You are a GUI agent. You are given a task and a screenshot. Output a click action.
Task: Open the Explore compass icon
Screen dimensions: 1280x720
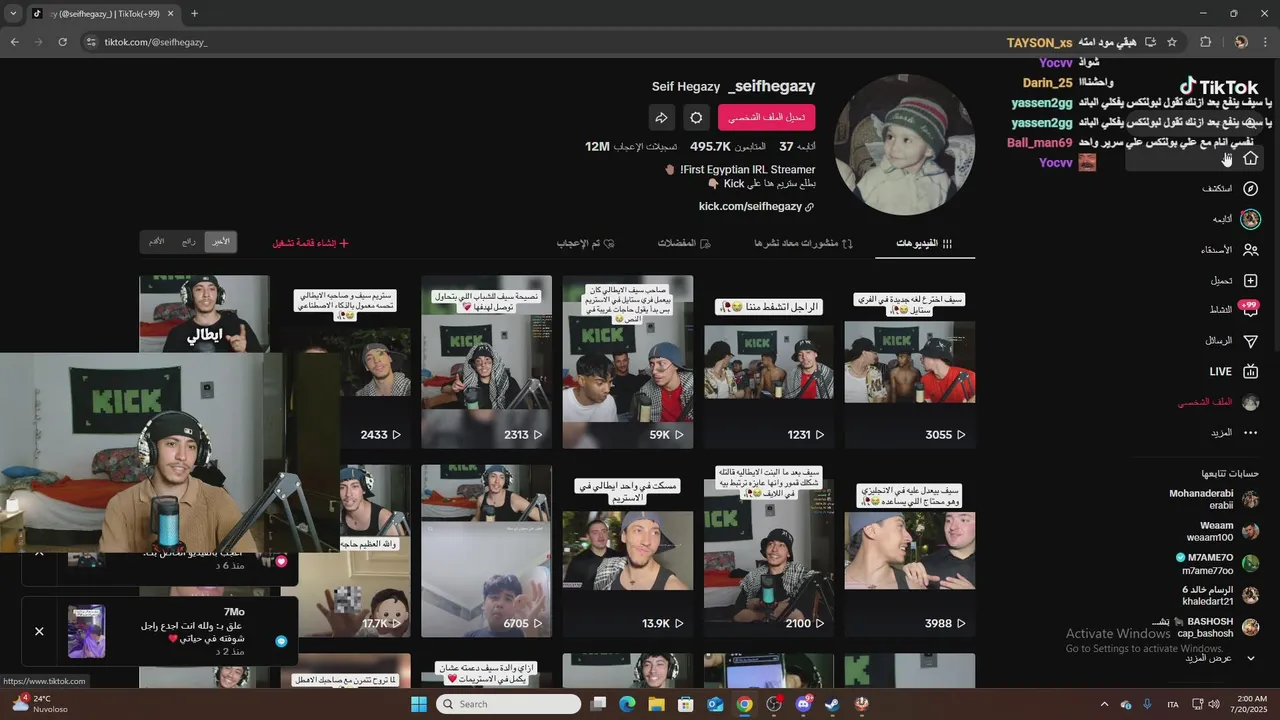(1250, 188)
